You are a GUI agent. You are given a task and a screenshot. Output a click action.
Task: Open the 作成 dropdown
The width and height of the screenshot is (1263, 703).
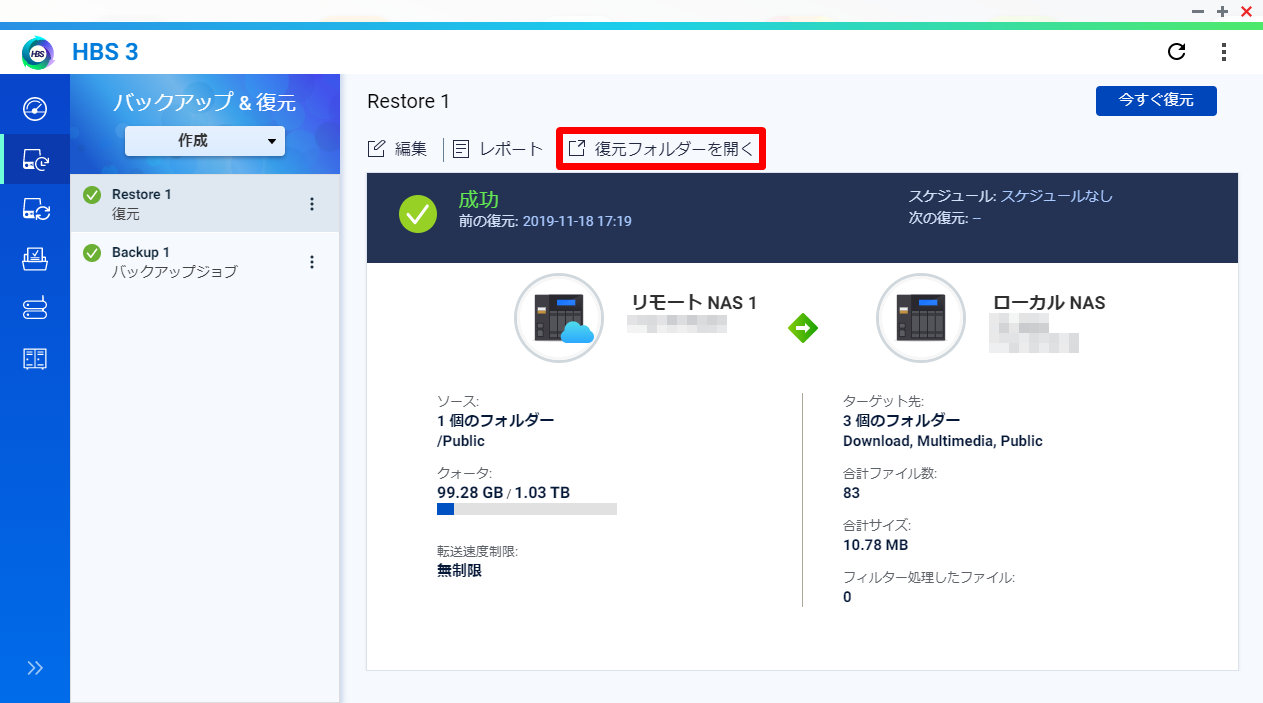pyautogui.click(x=205, y=141)
